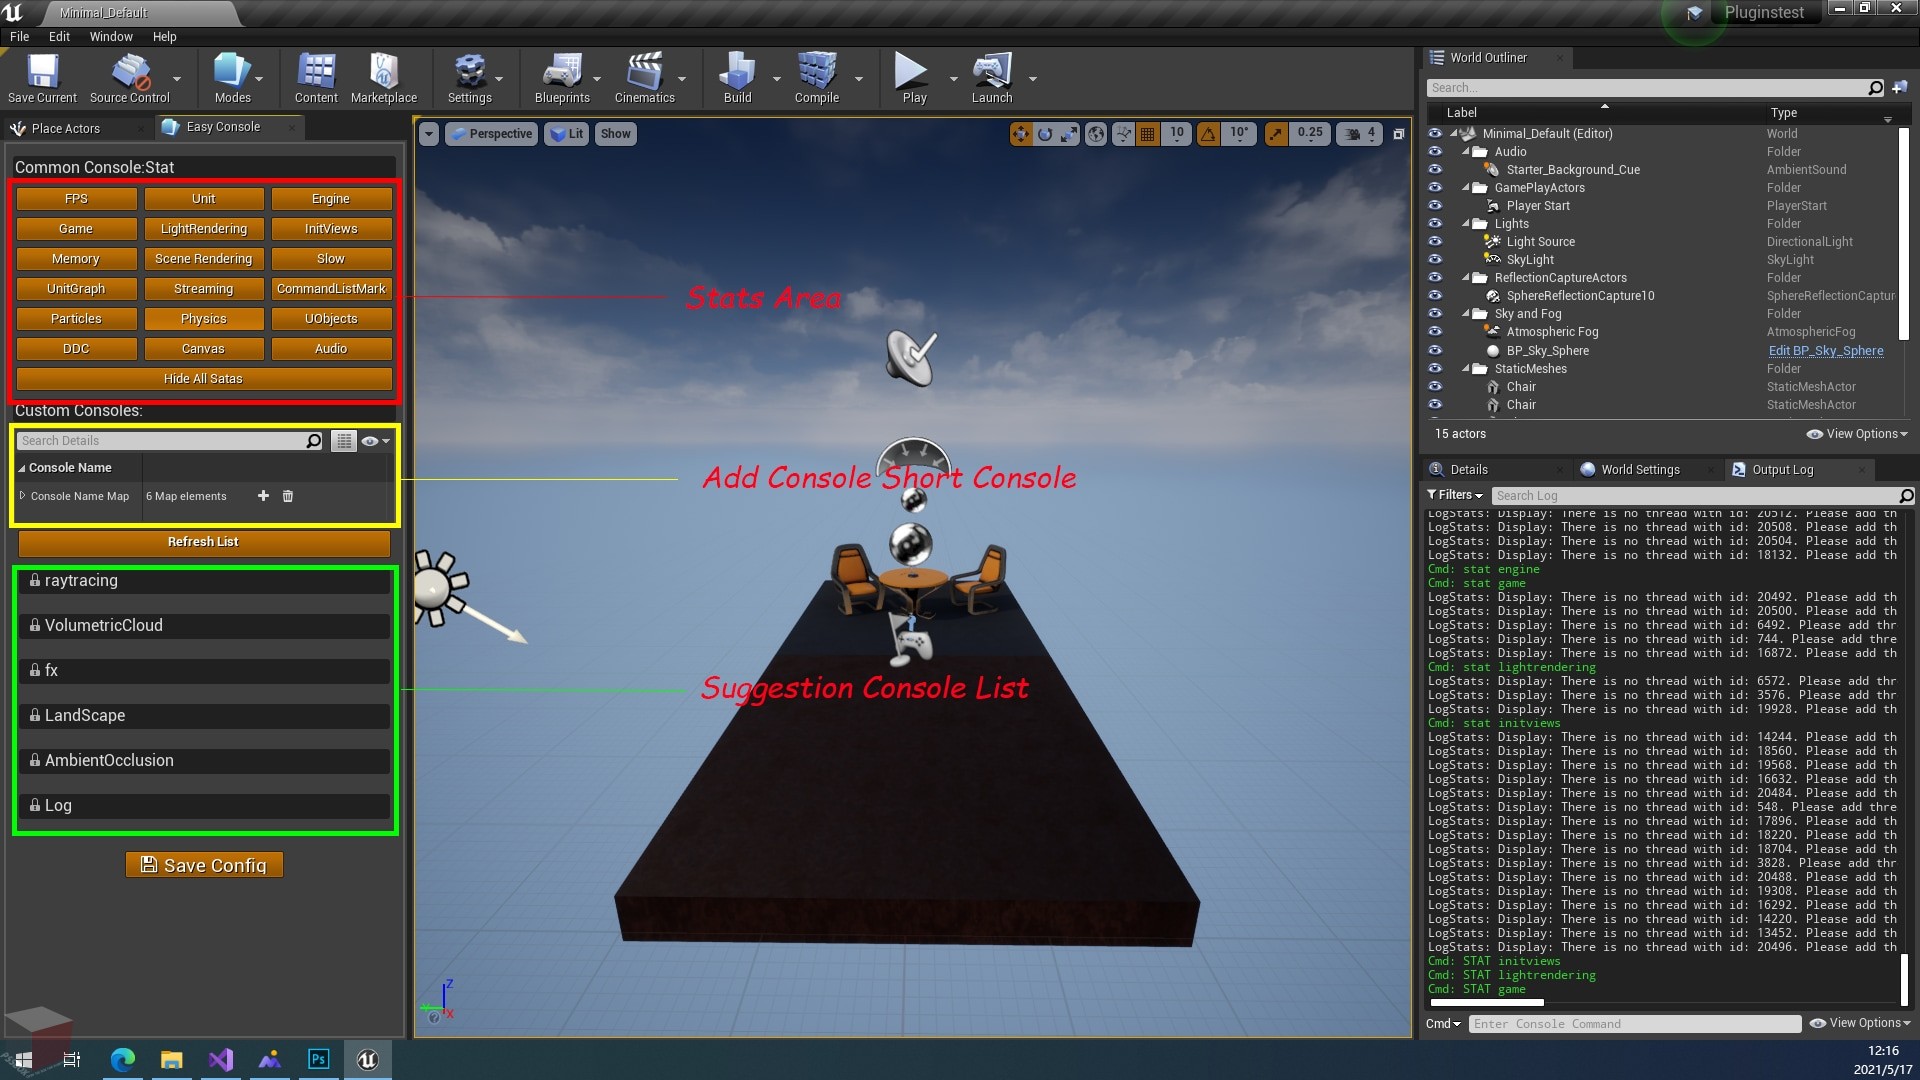
Task: Open viewport options dropdown arrow
Action: click(429, 133)
